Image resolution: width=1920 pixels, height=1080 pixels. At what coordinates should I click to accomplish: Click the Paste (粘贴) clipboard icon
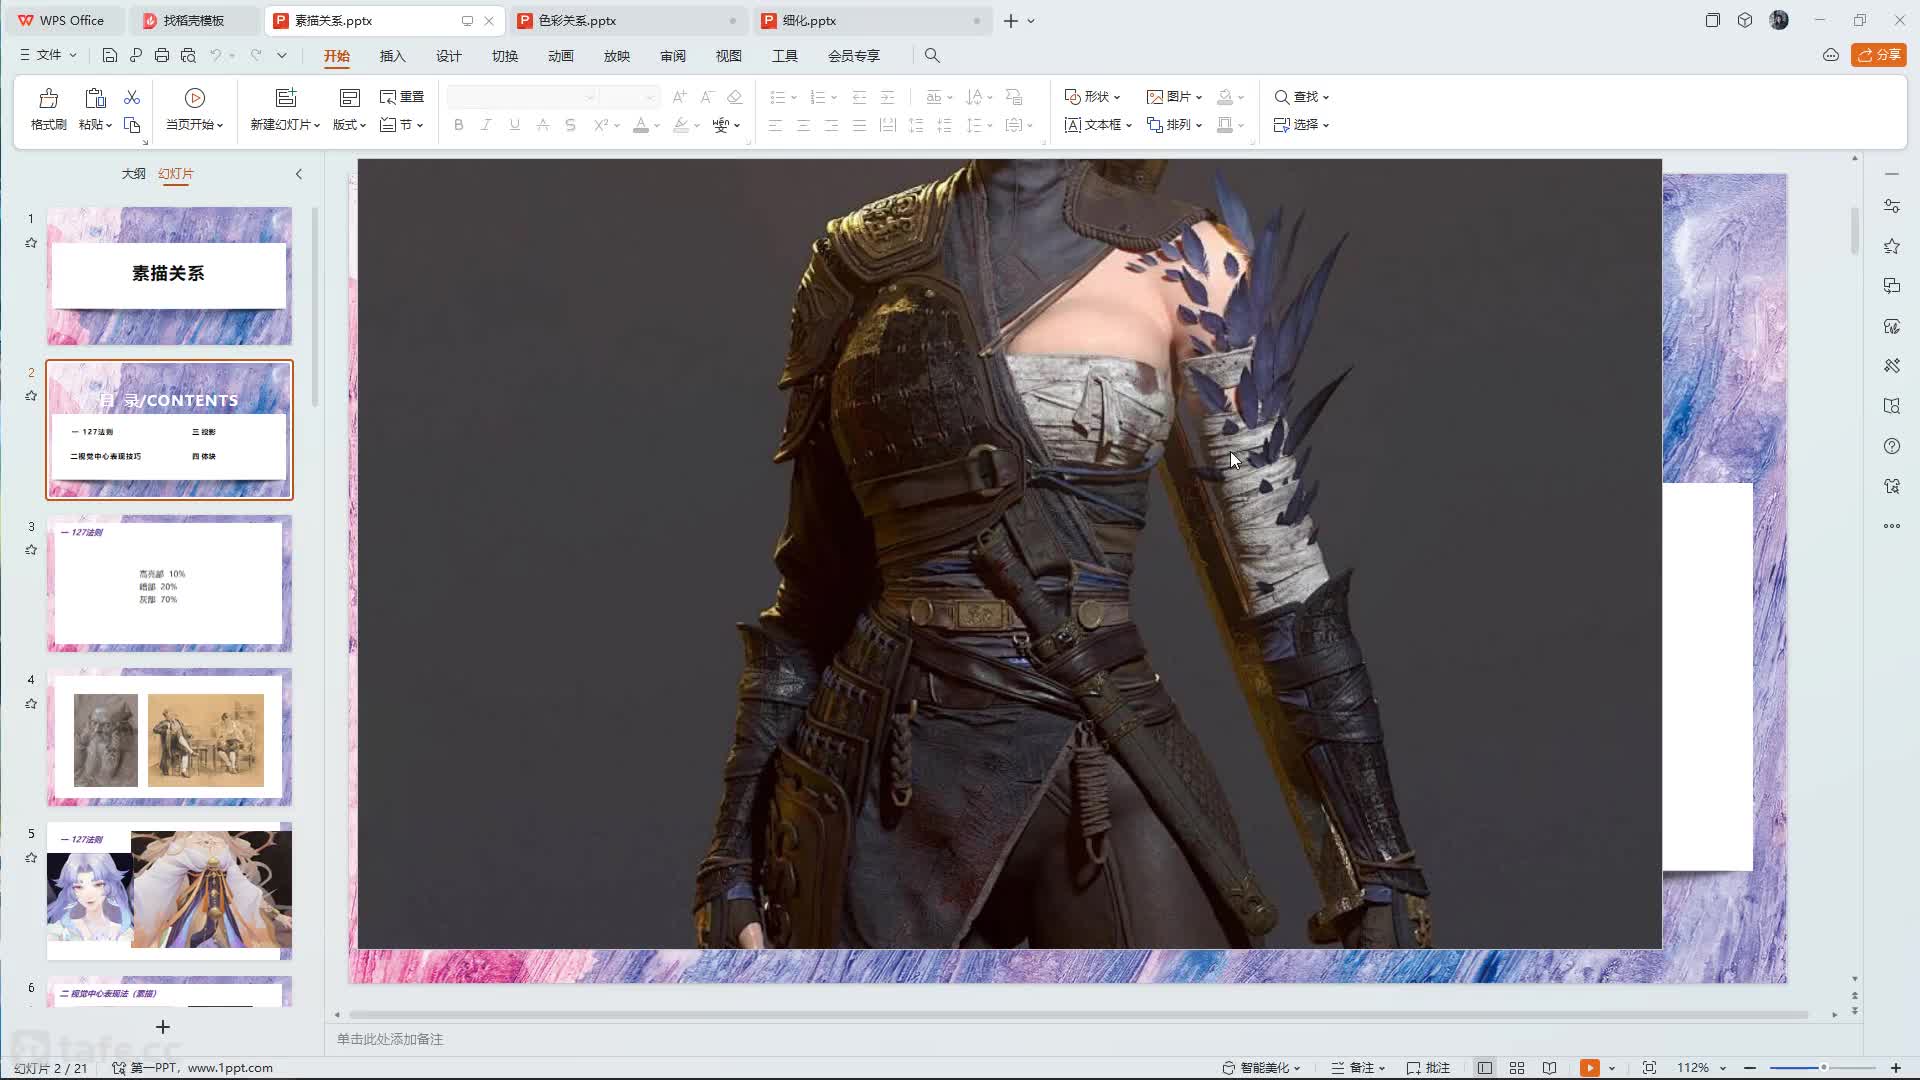95,98
